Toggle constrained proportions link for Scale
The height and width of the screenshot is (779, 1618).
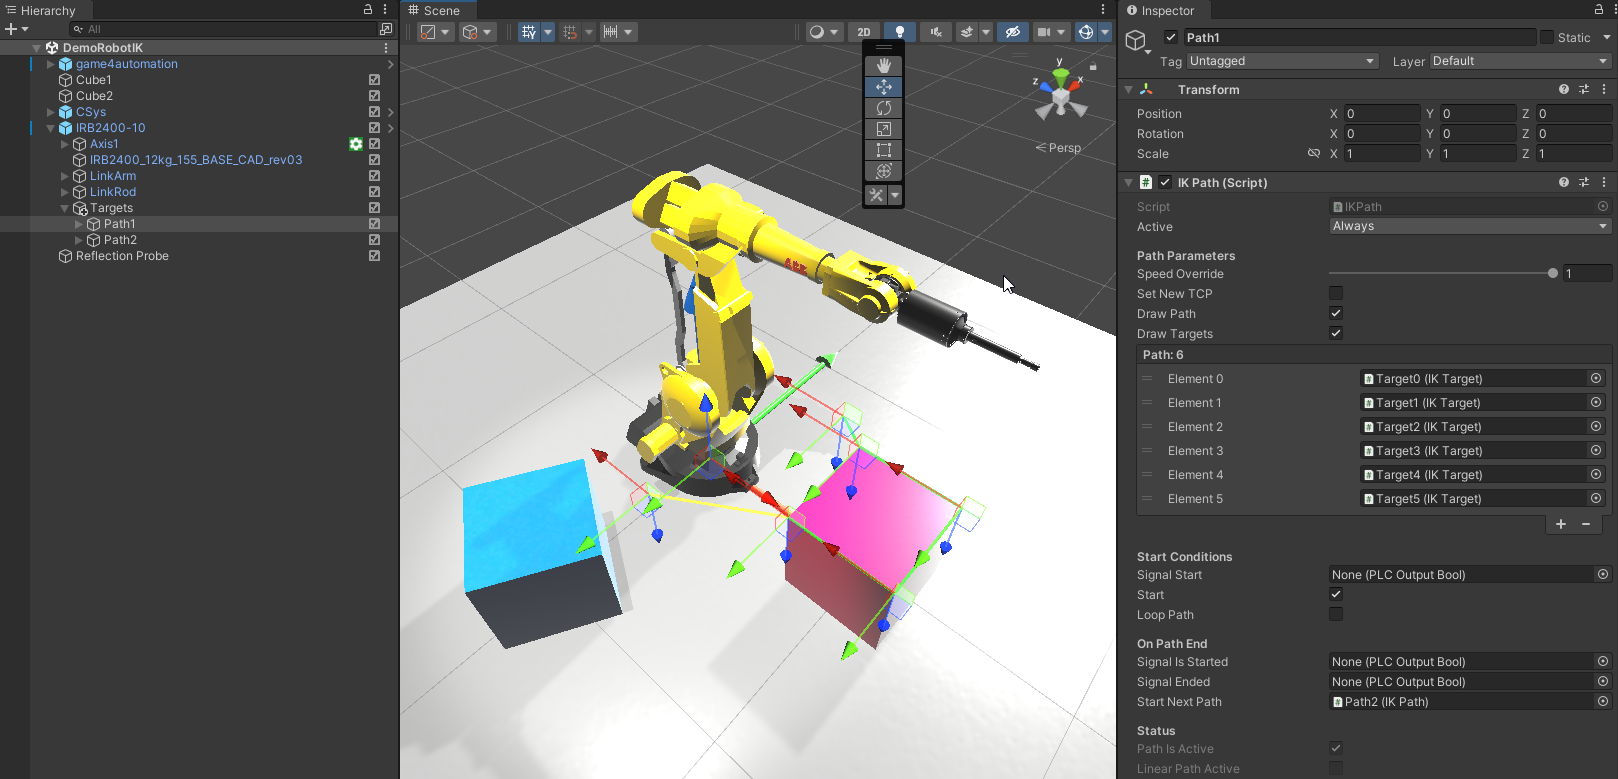(1314, 154)
